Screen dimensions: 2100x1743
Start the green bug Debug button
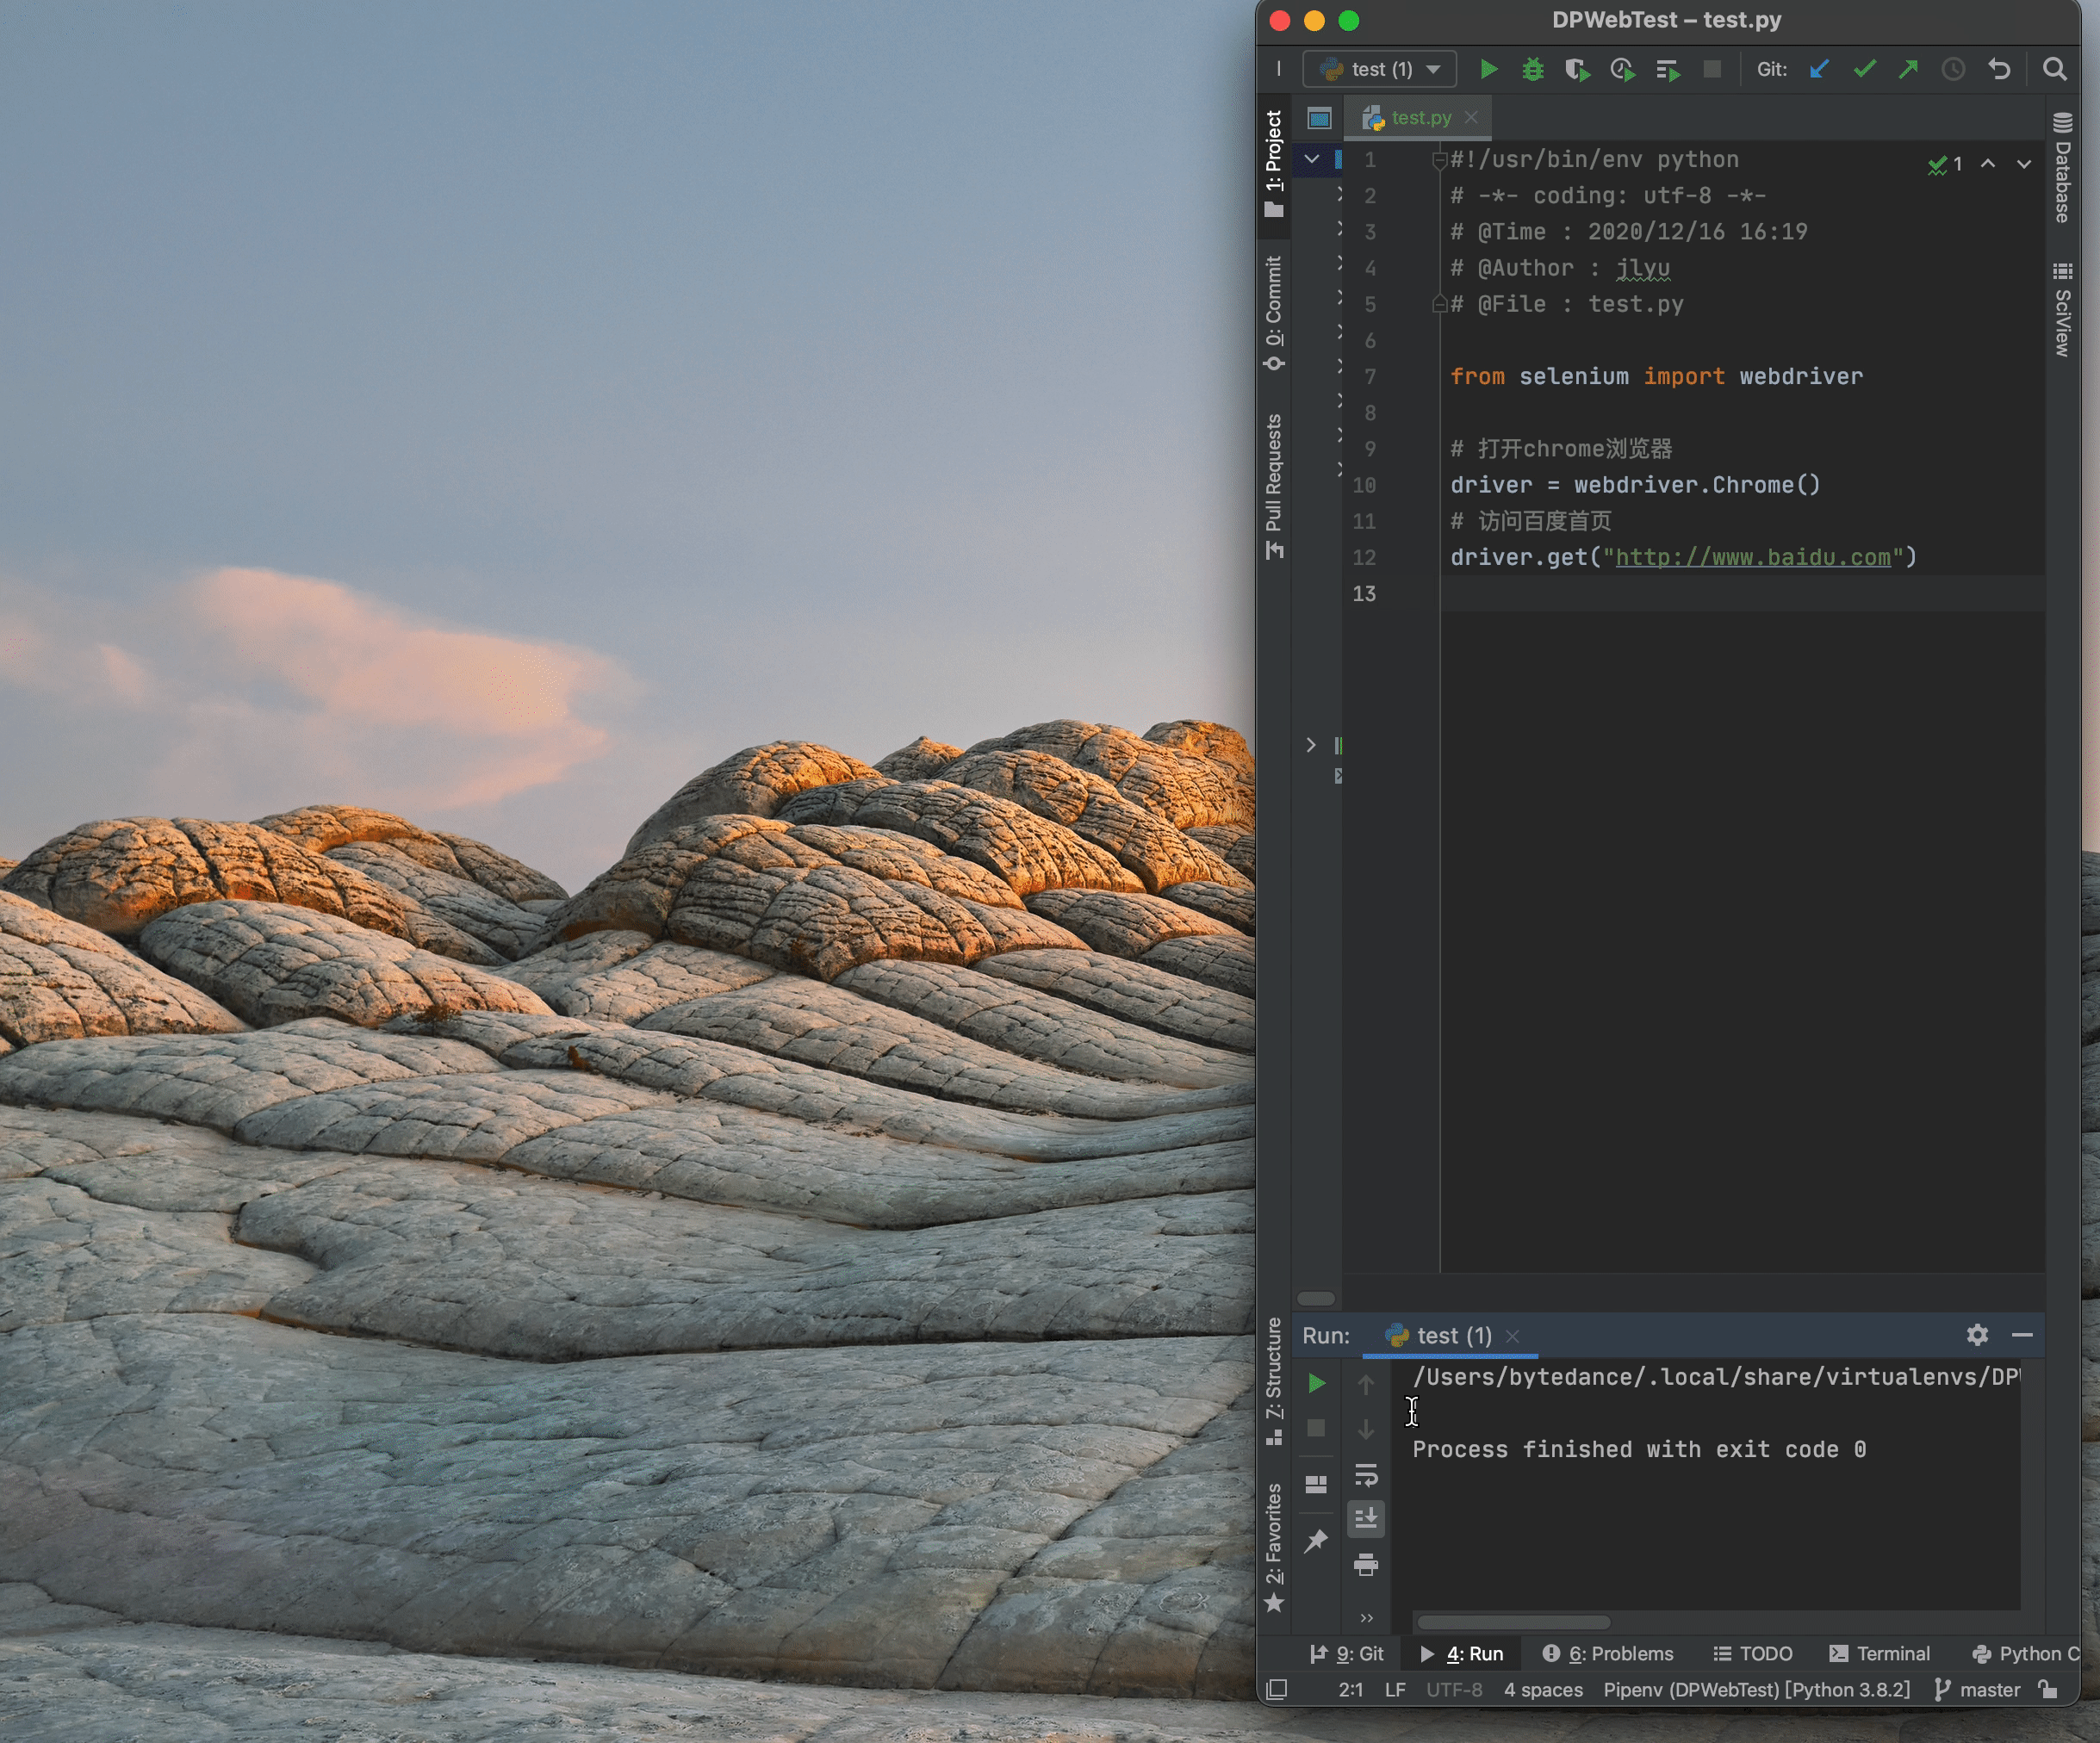click(x=1532, y=69)
